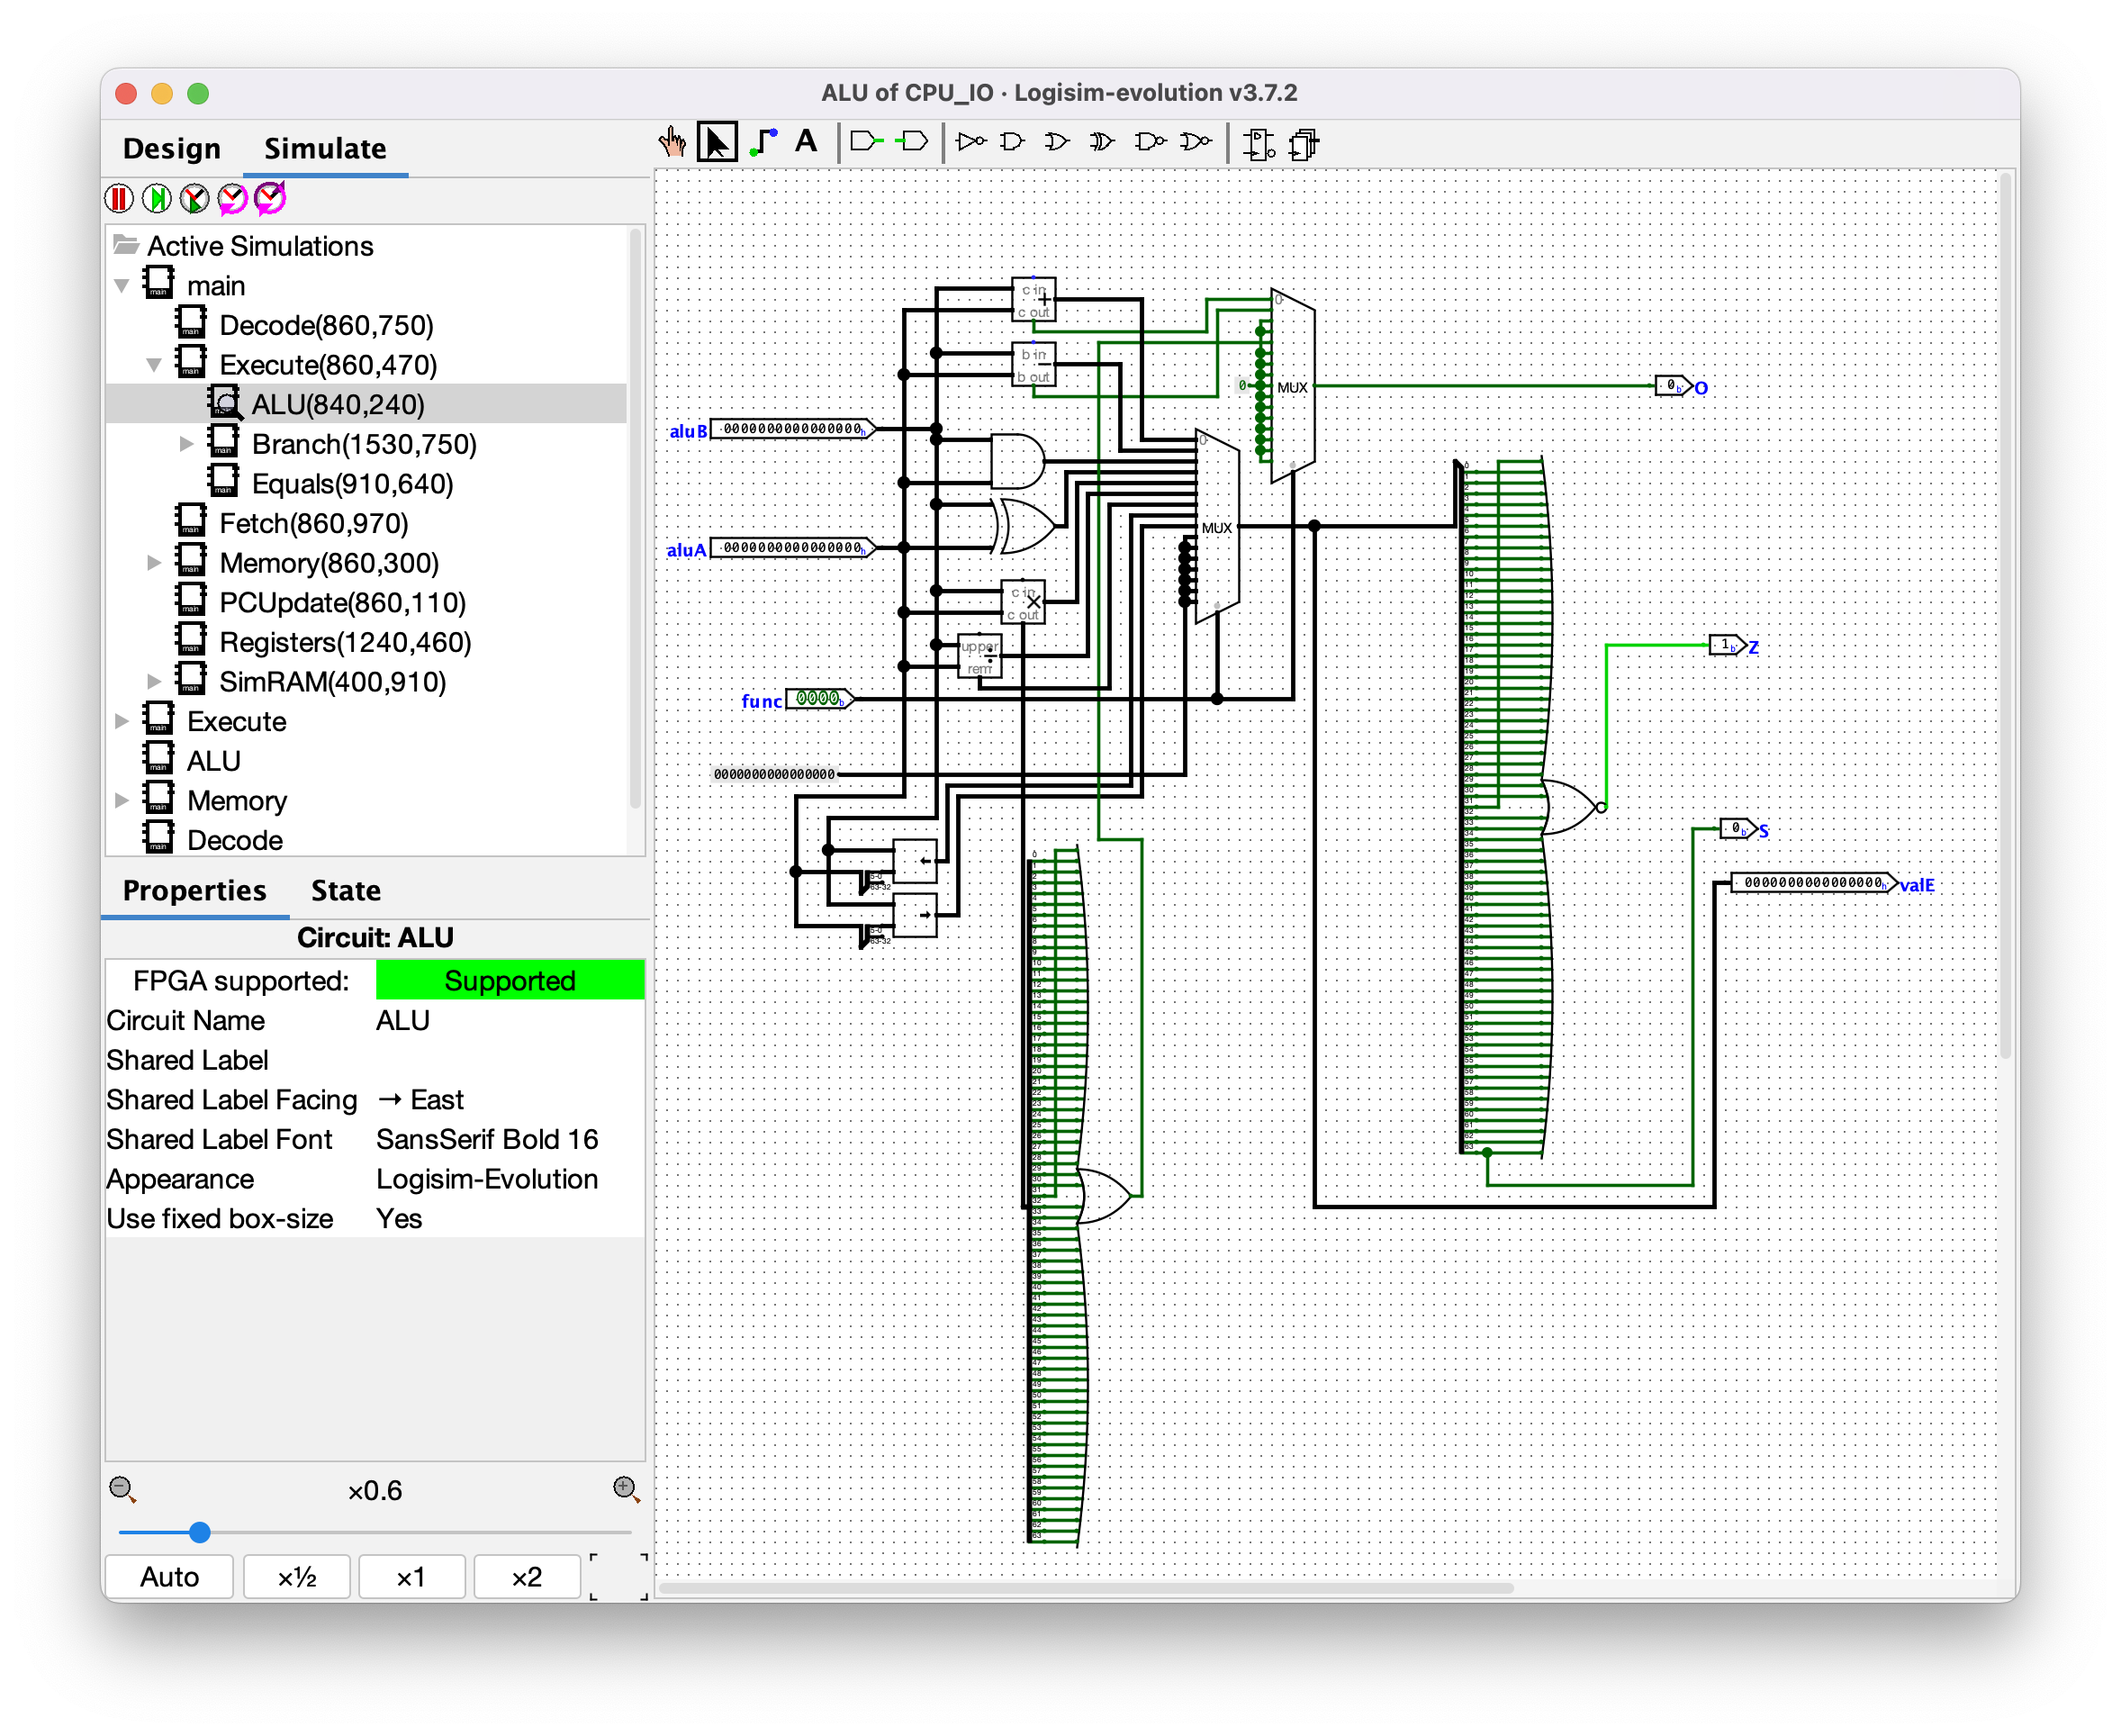
Task: Select the D flip-flop tool
Action: click(1258, 145)
